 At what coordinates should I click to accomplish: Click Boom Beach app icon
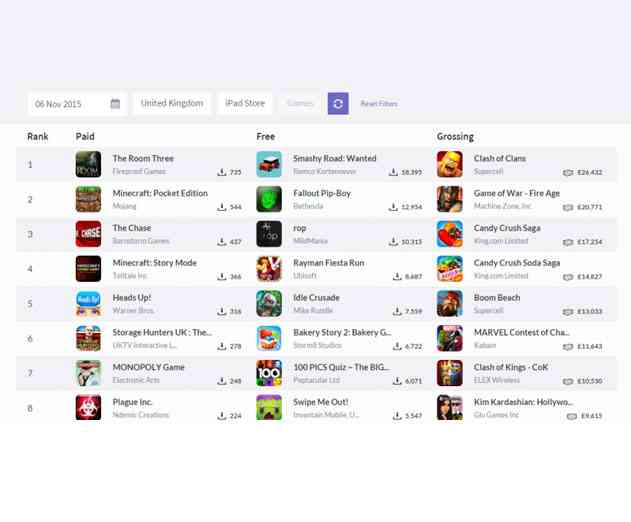coord(450,303)
